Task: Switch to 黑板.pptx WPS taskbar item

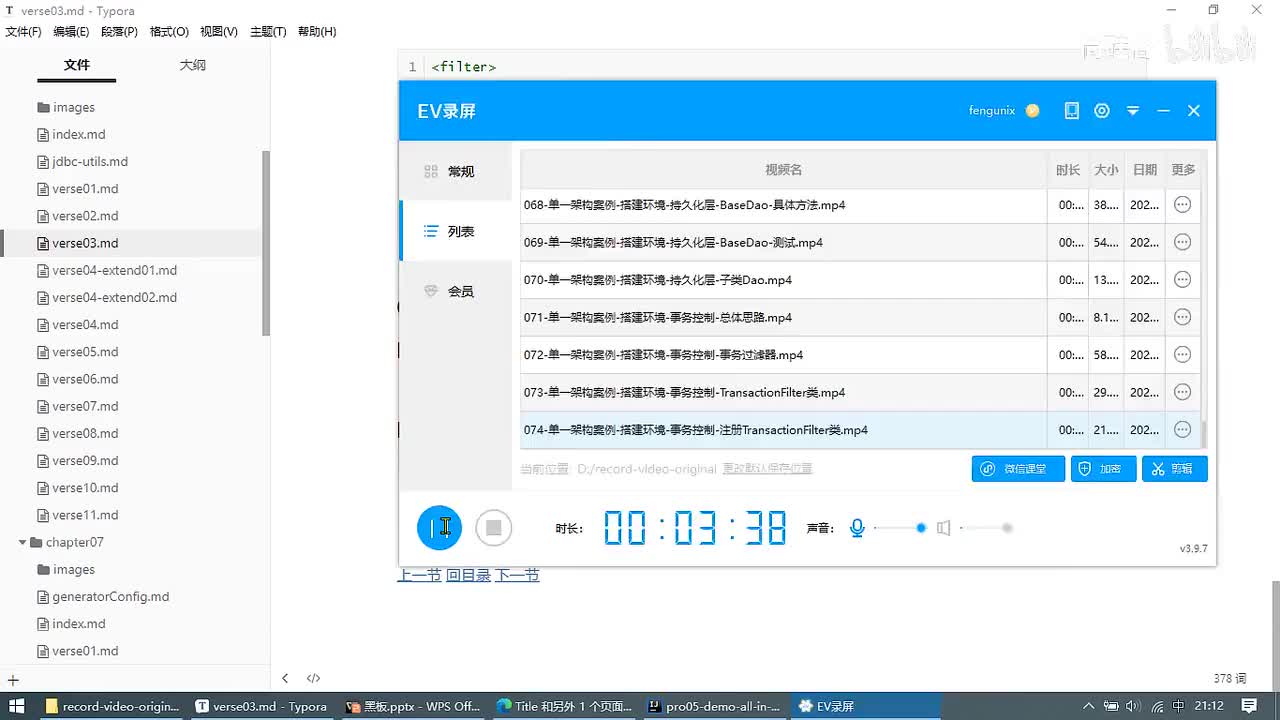Action: click(414, 706)
